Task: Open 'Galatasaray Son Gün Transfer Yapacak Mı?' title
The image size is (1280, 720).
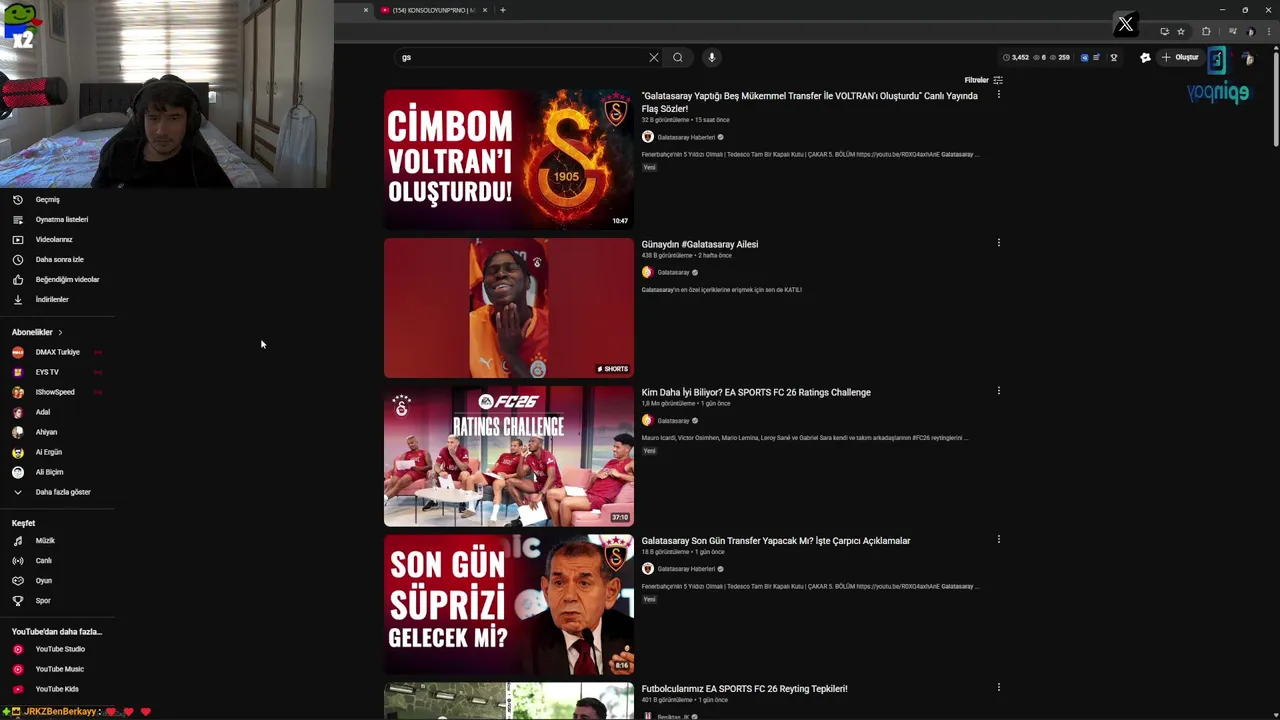Action: click(x=776, y=541)
